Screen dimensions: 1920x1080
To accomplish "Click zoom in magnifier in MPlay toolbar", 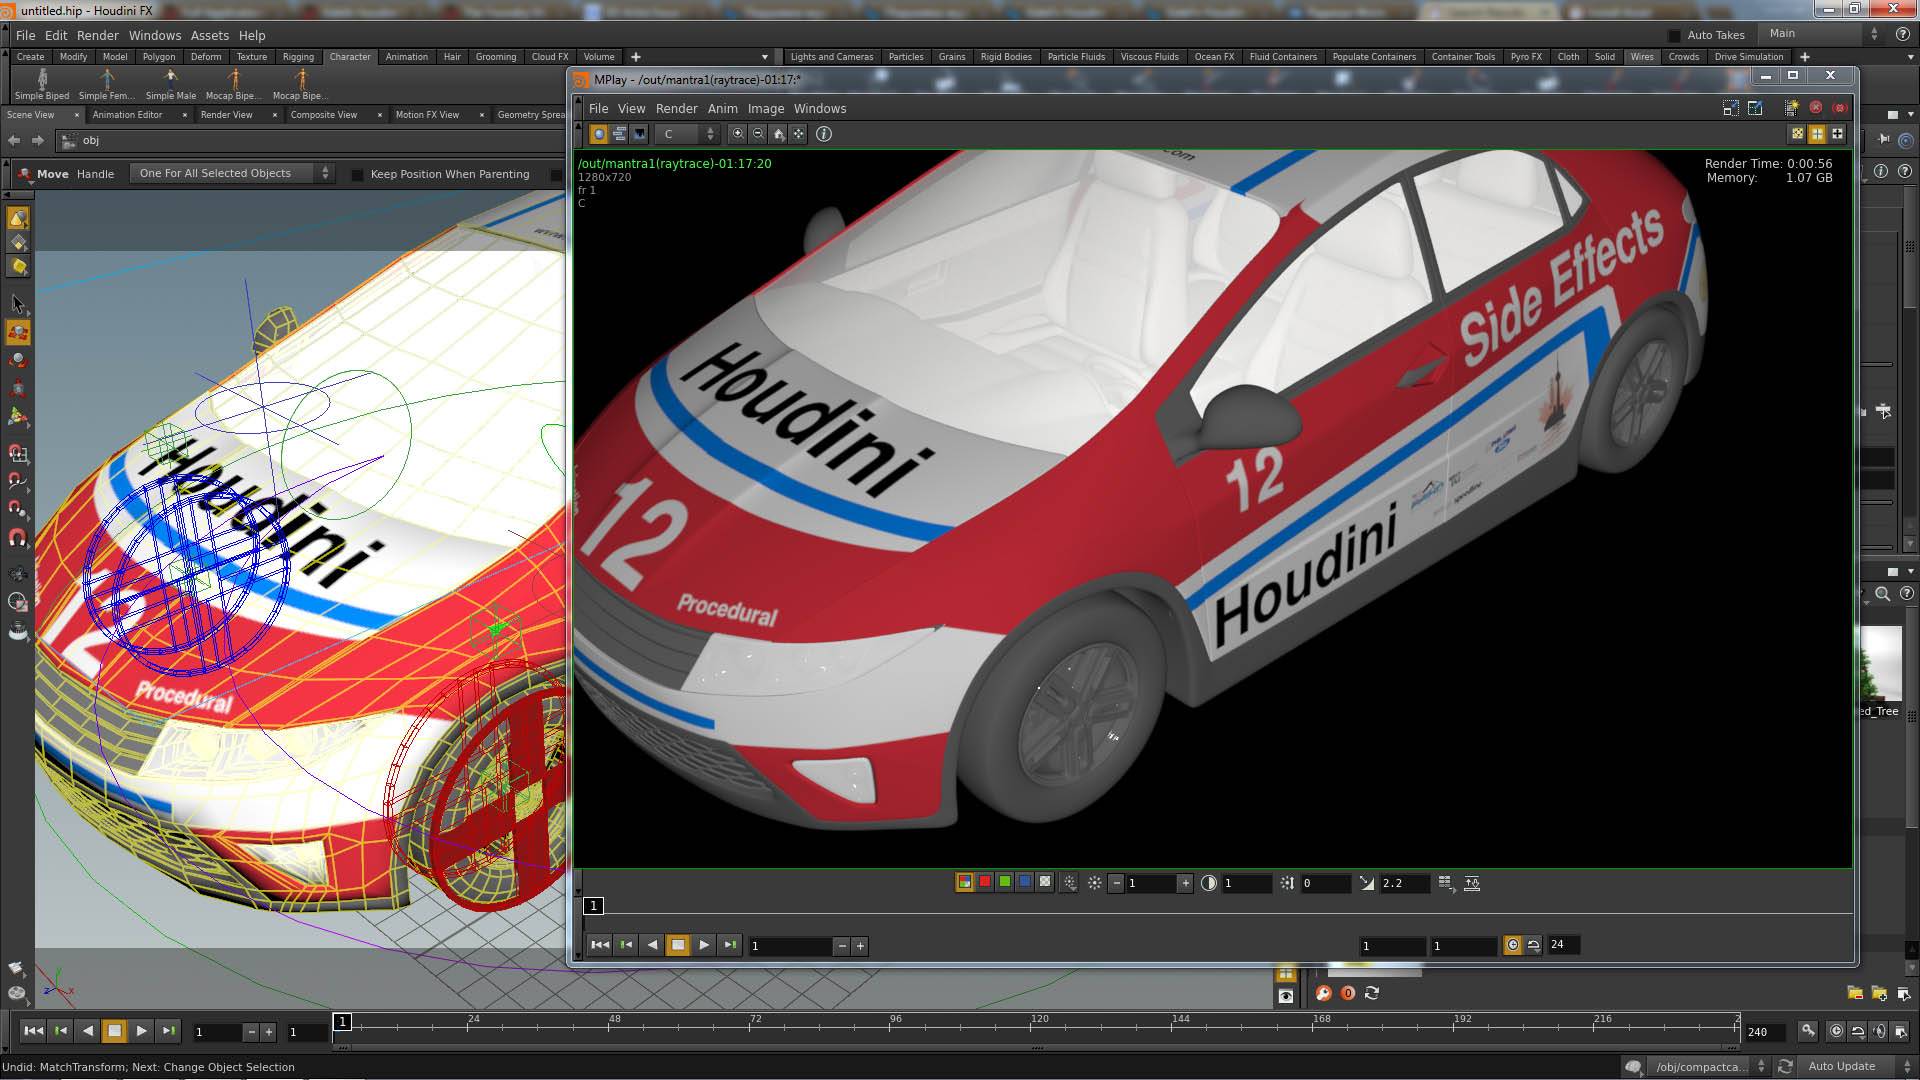I will (738, 134).
